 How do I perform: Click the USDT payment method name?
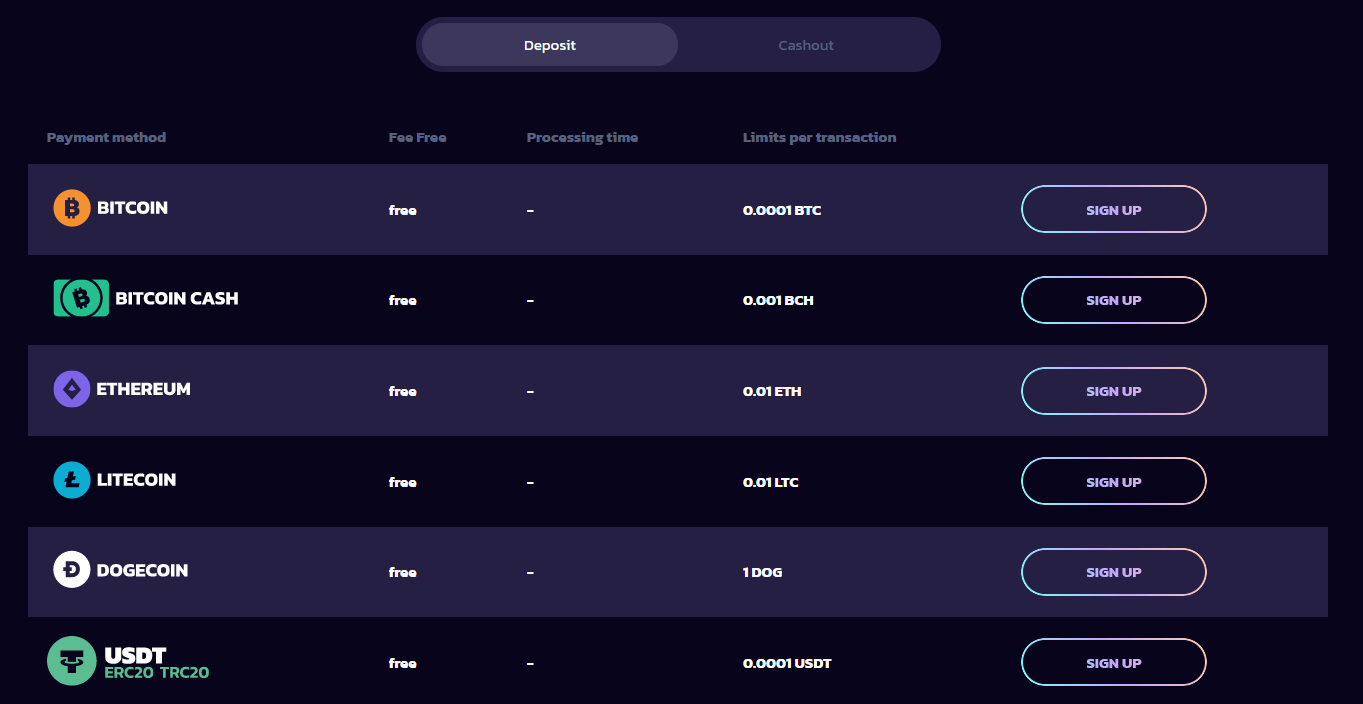135,656
